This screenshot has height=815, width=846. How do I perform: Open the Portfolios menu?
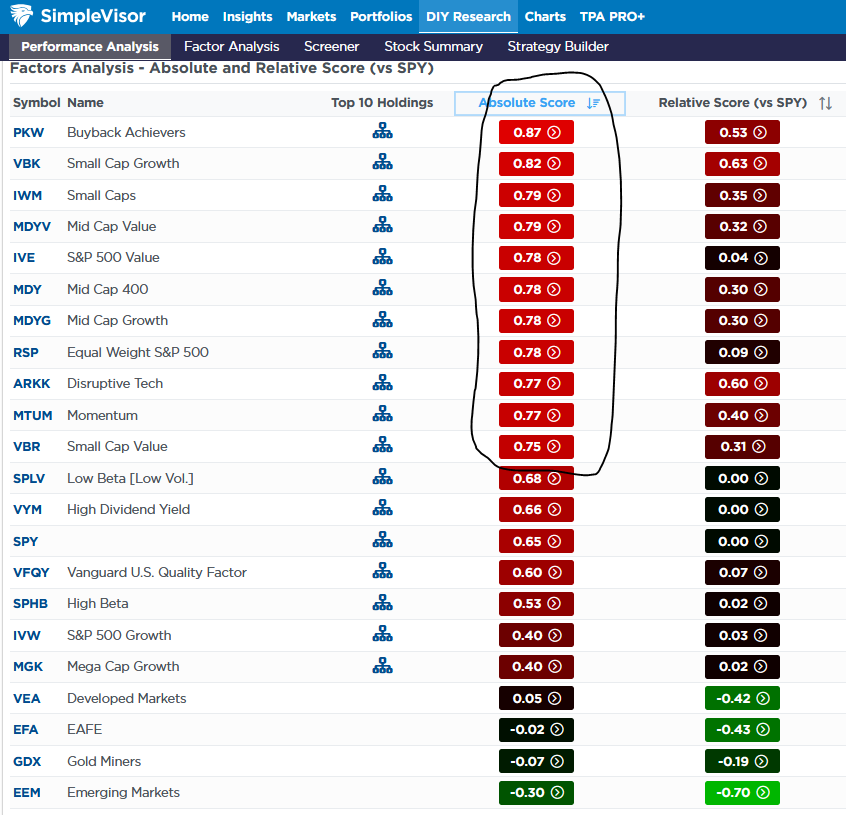381,17
